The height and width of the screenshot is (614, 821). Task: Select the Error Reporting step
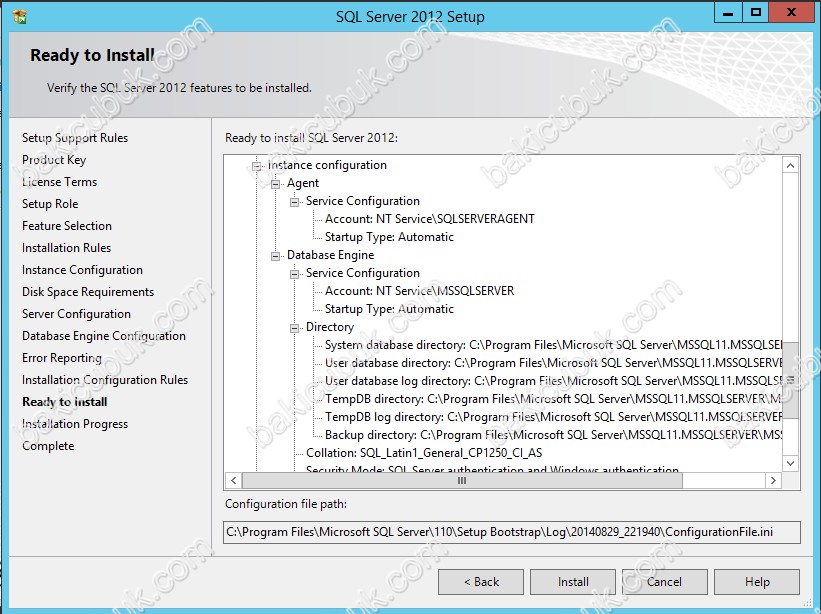click(62, 358)
